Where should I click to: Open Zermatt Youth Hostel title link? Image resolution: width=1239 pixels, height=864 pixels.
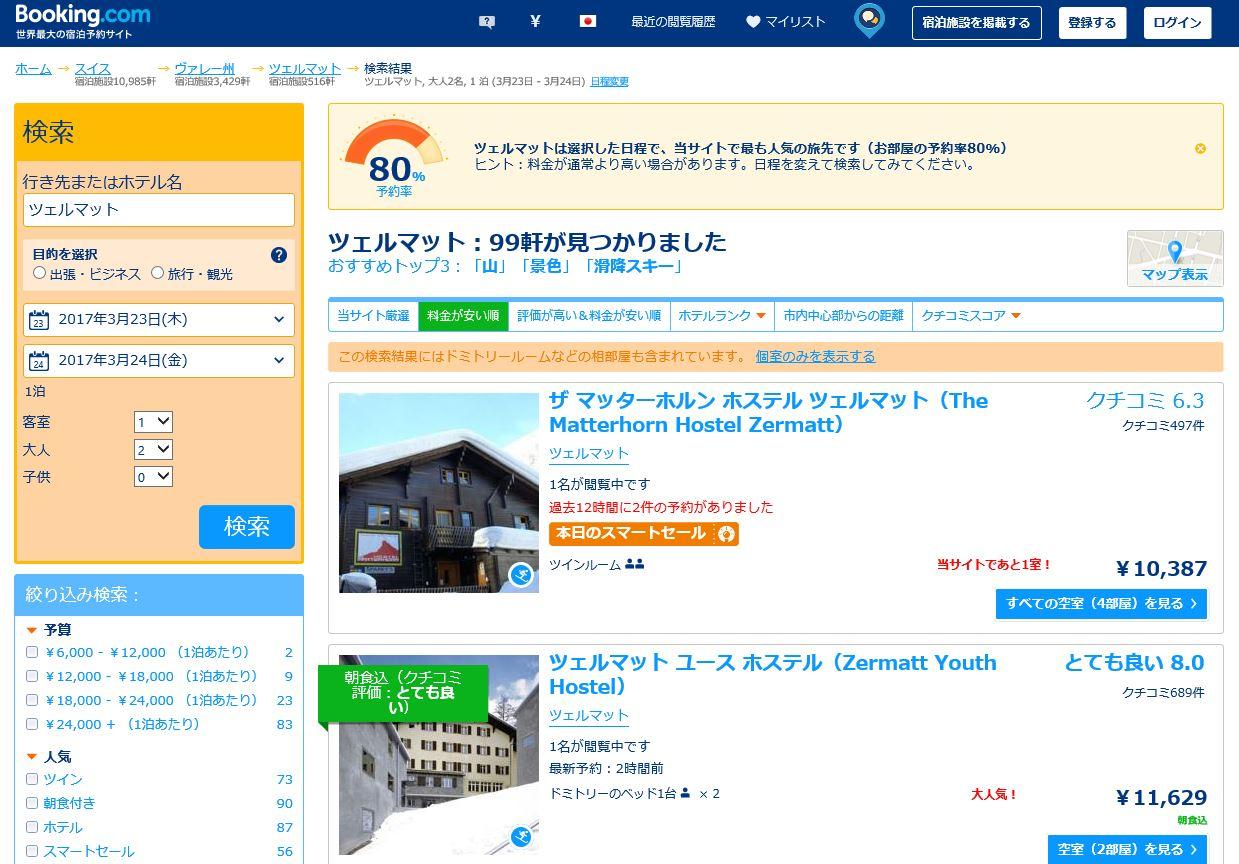pyautogui.click(x=773, y=675)
